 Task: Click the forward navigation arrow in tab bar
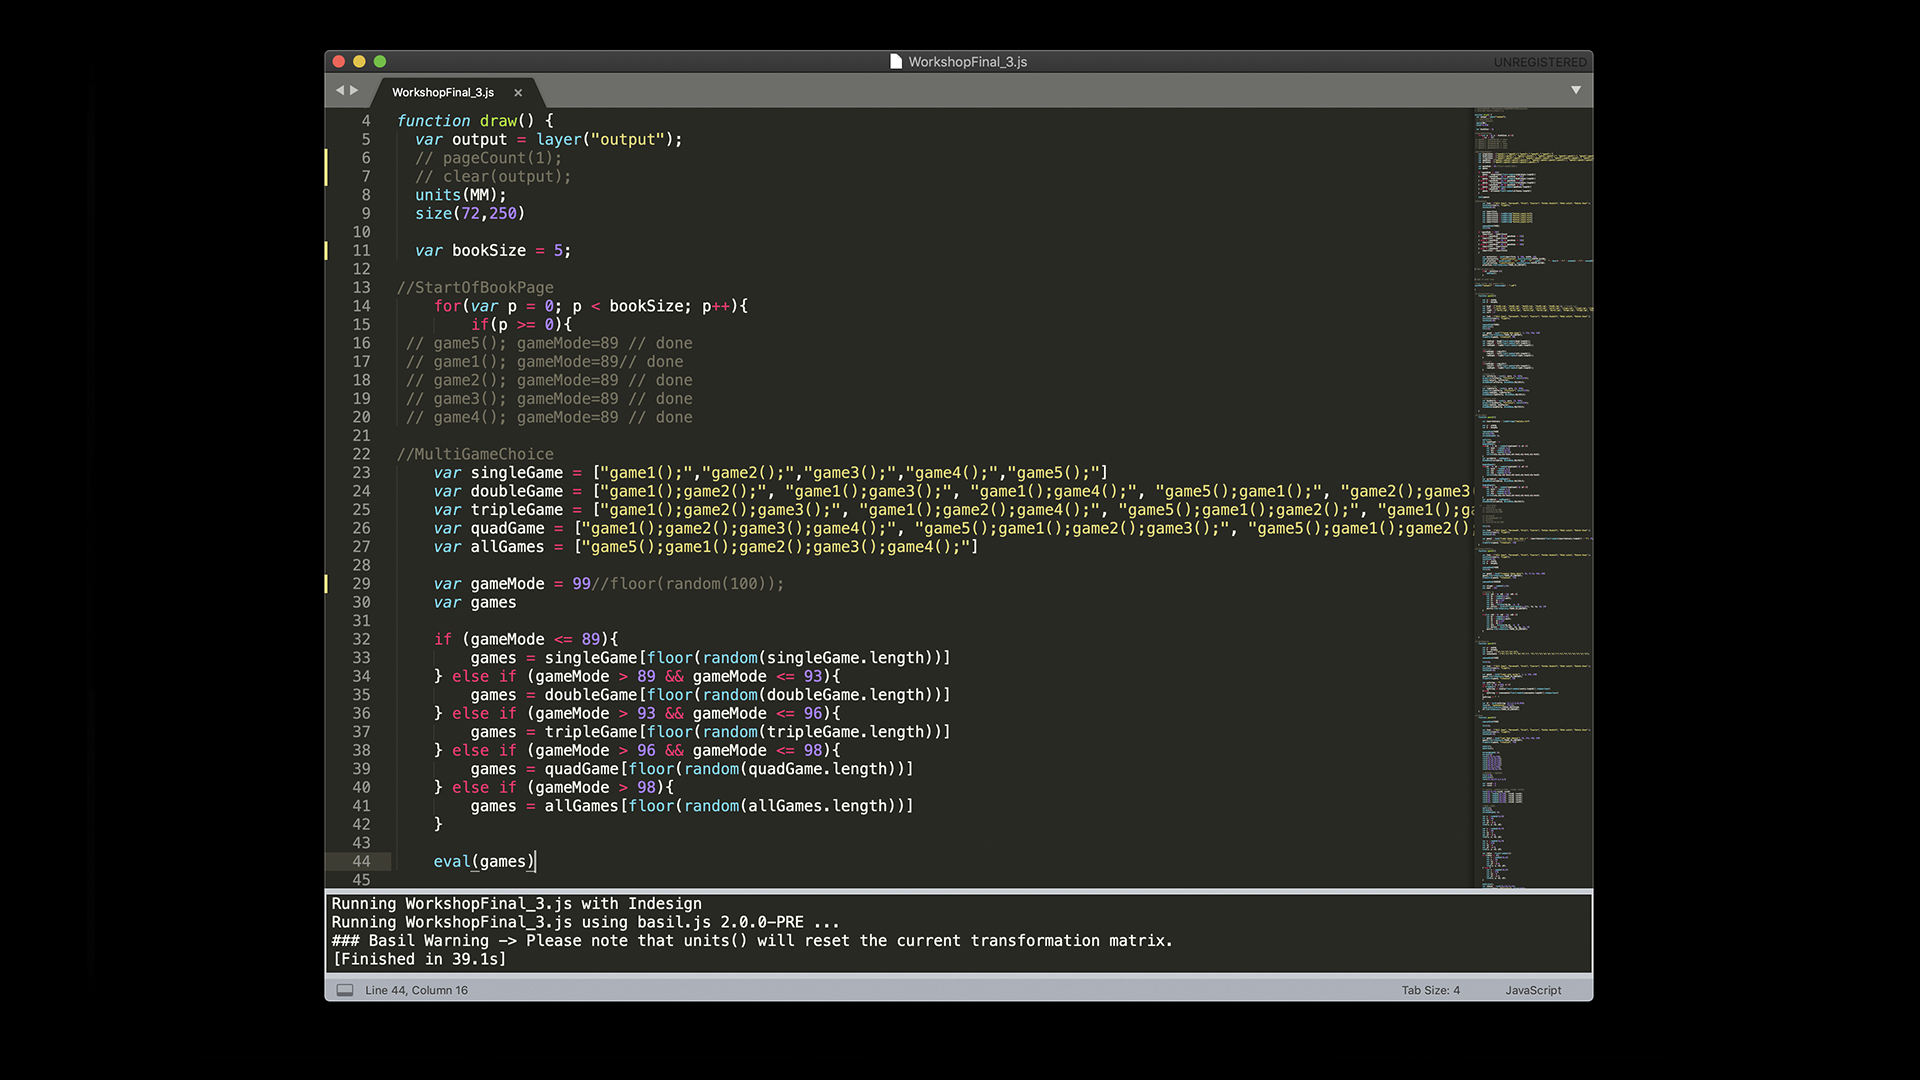pos(354,90)
